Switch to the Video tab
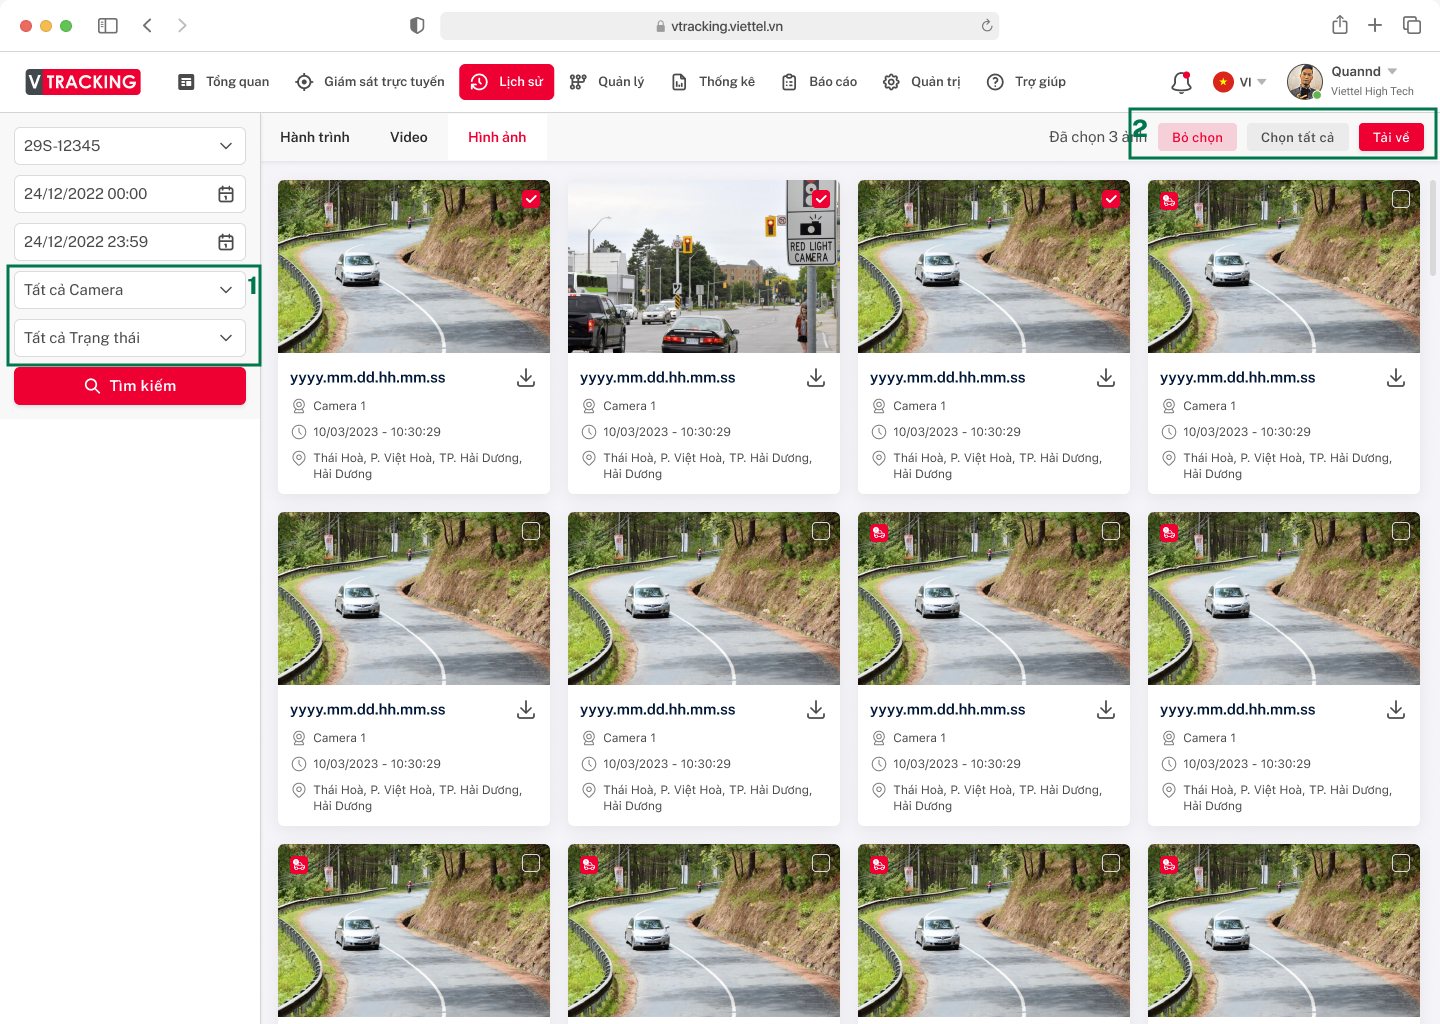Viewport: 1440px width, 1024px height. pyautogui.click(x=409, y=137)
